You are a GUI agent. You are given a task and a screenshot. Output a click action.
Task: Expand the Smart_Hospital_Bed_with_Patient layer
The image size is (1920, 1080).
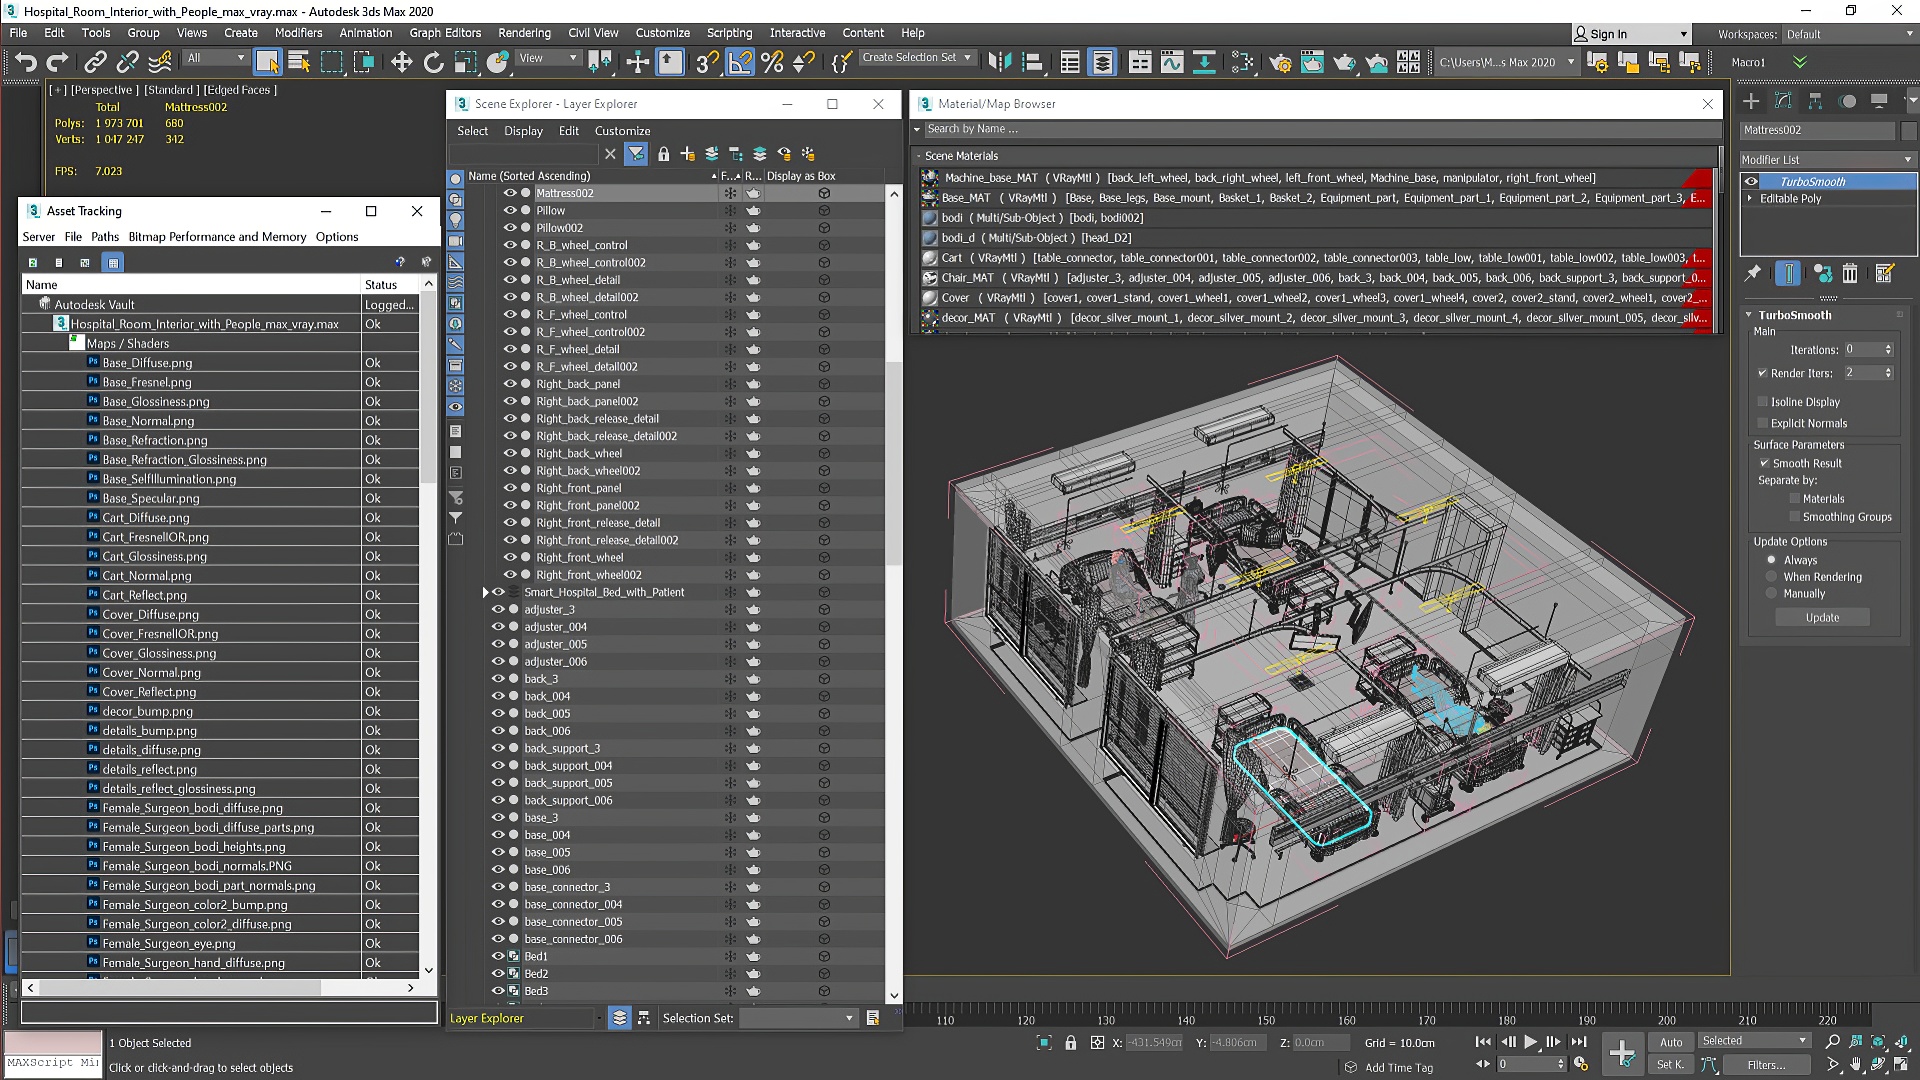click(486, 593)
